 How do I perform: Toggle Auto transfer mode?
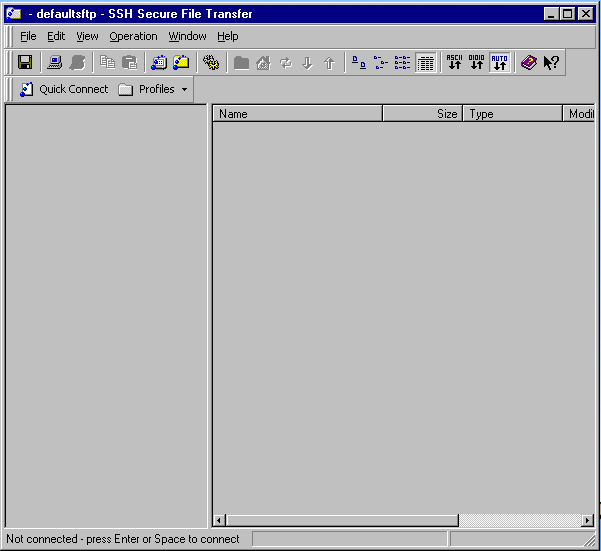coord(499,62)
